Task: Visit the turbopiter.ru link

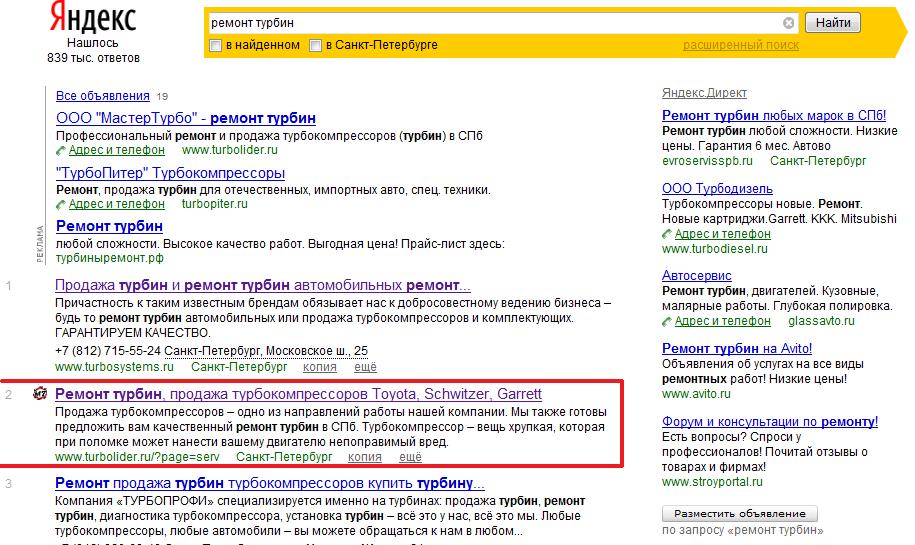Action: pyautogui.click(x=215, y=204)
